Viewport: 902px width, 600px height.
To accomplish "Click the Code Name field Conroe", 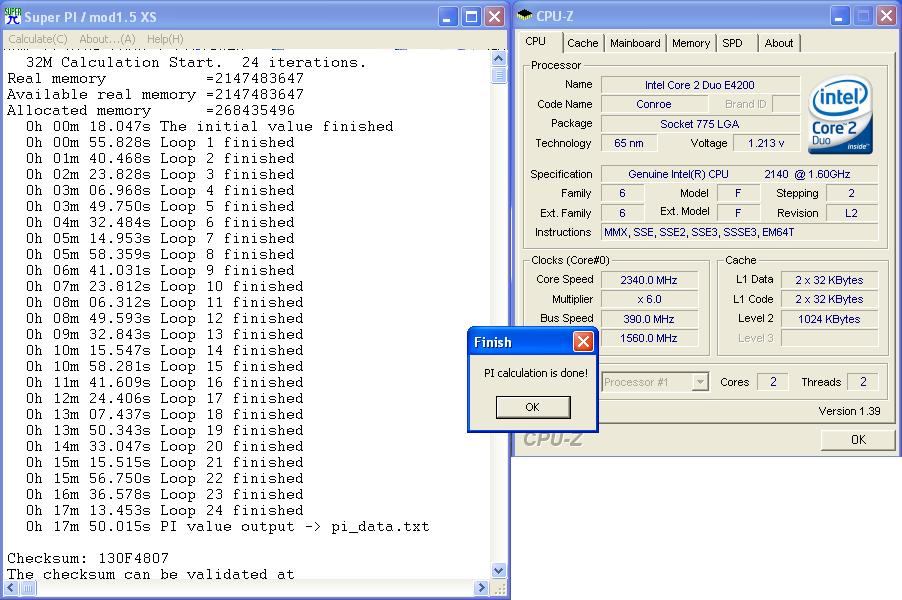I will (654, 104).
